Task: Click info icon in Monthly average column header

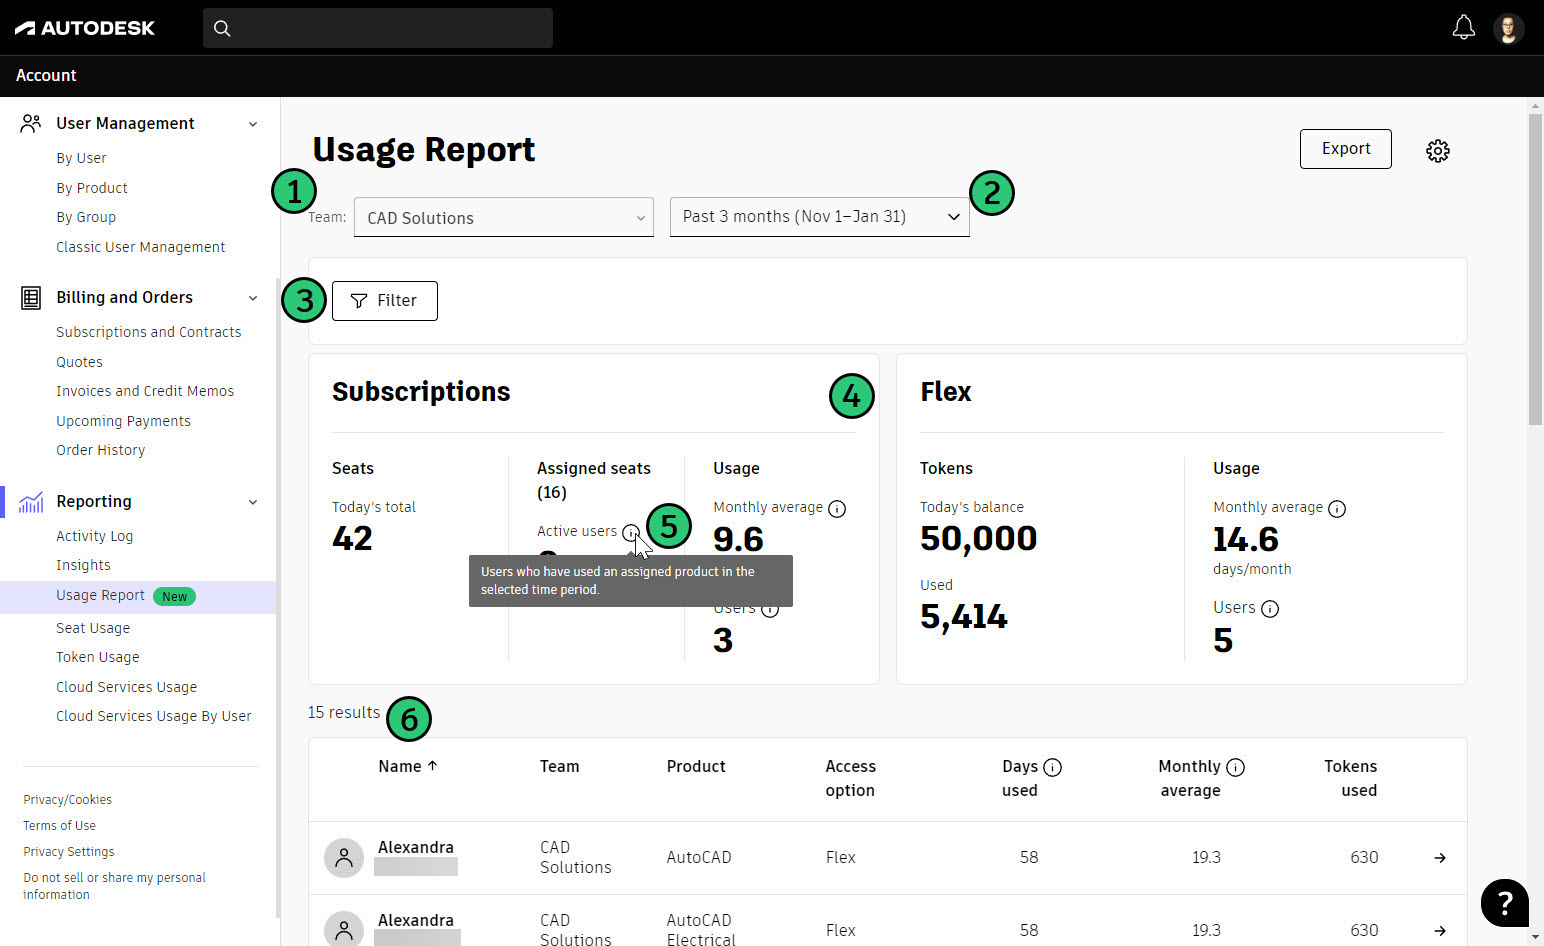Action: click(x=1235, y=767)
